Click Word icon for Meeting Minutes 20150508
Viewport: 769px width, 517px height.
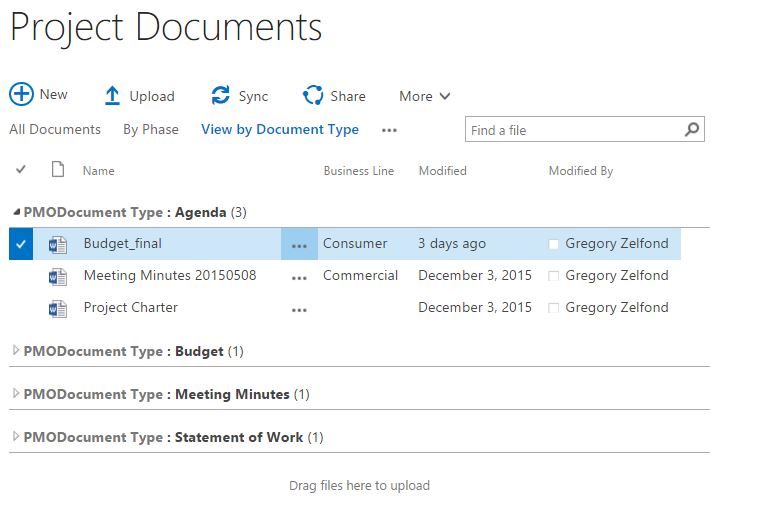tap(58, 277)
